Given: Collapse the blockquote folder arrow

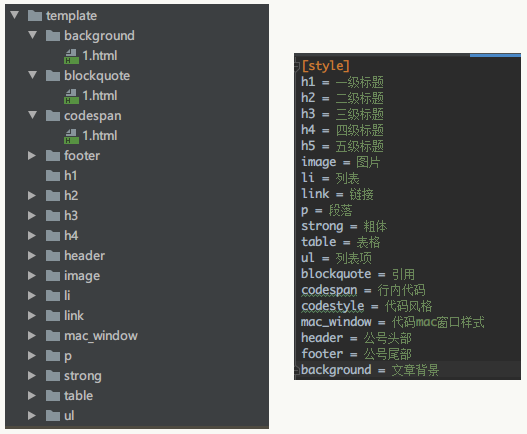Looking at the screenshot, I should click(33, 75).
